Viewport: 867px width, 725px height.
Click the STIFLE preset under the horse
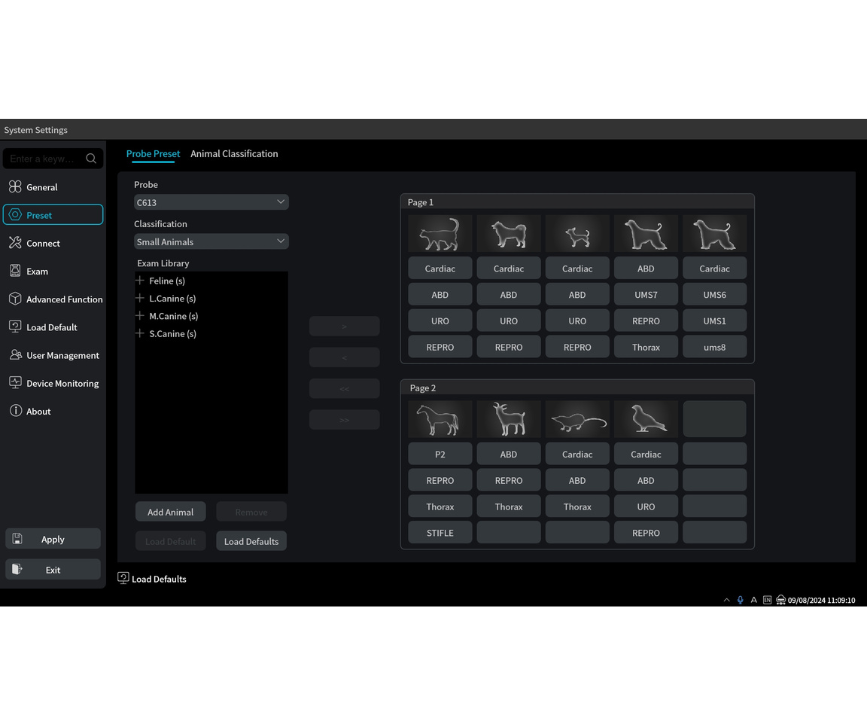[440, 533]
